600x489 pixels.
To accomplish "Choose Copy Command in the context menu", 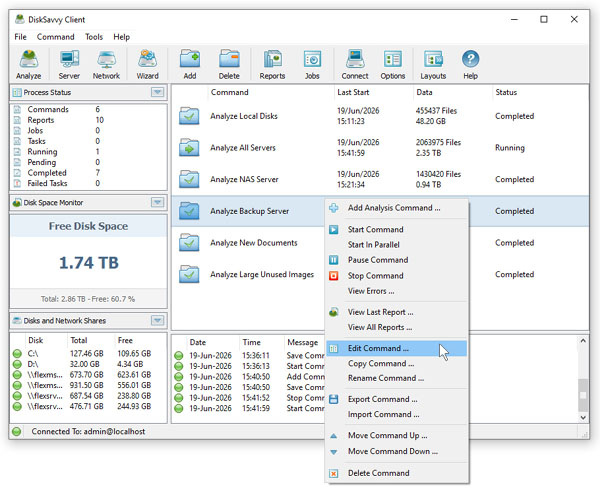I will click(397, 363).
